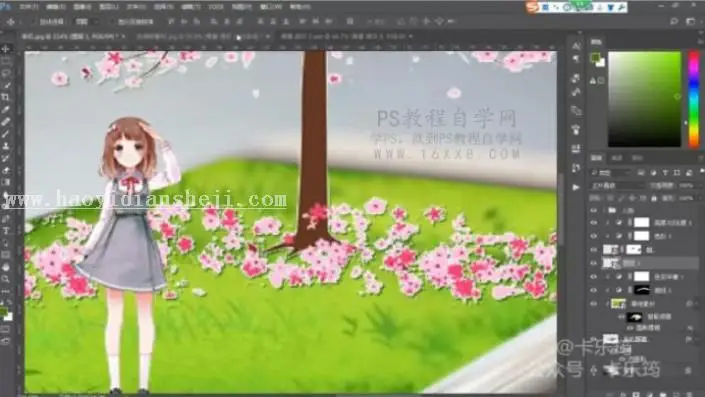The width and height of the screenshot is (705, 397).
Task: Filter layers by pixel layer icon
Action: point(641,173)
